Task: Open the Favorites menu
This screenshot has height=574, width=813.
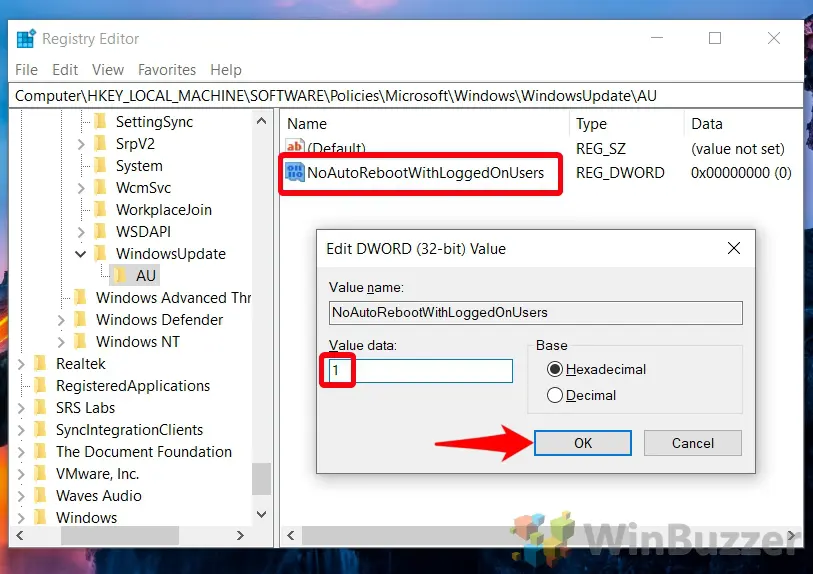Action: point(167,69)
